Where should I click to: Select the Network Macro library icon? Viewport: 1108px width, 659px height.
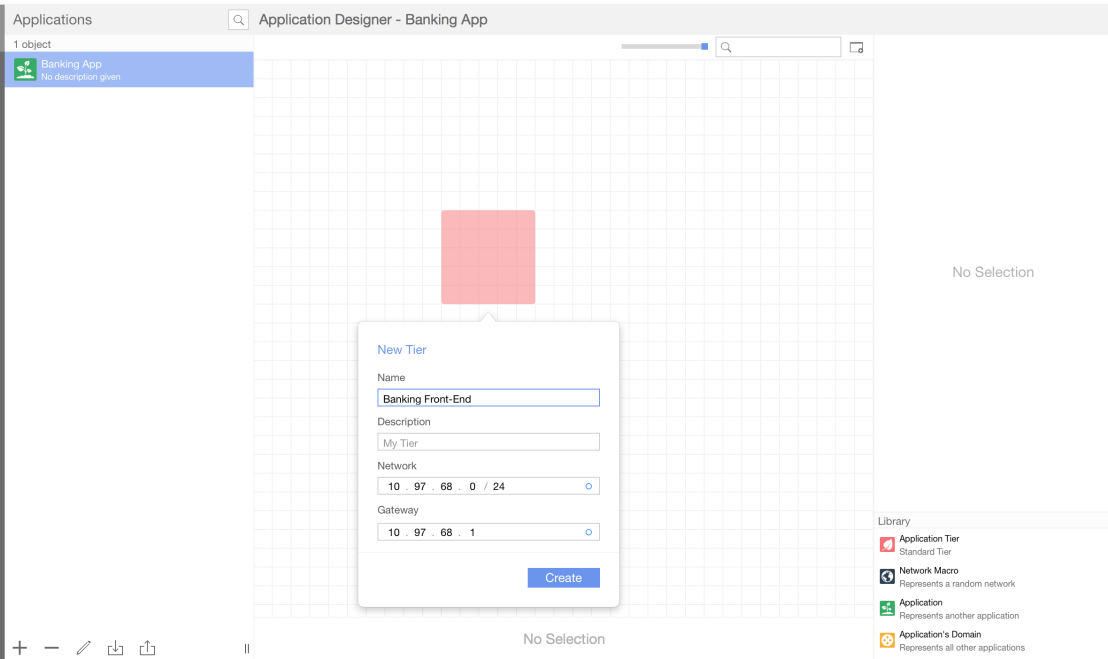pyautogui.click(x=887, y=577)
